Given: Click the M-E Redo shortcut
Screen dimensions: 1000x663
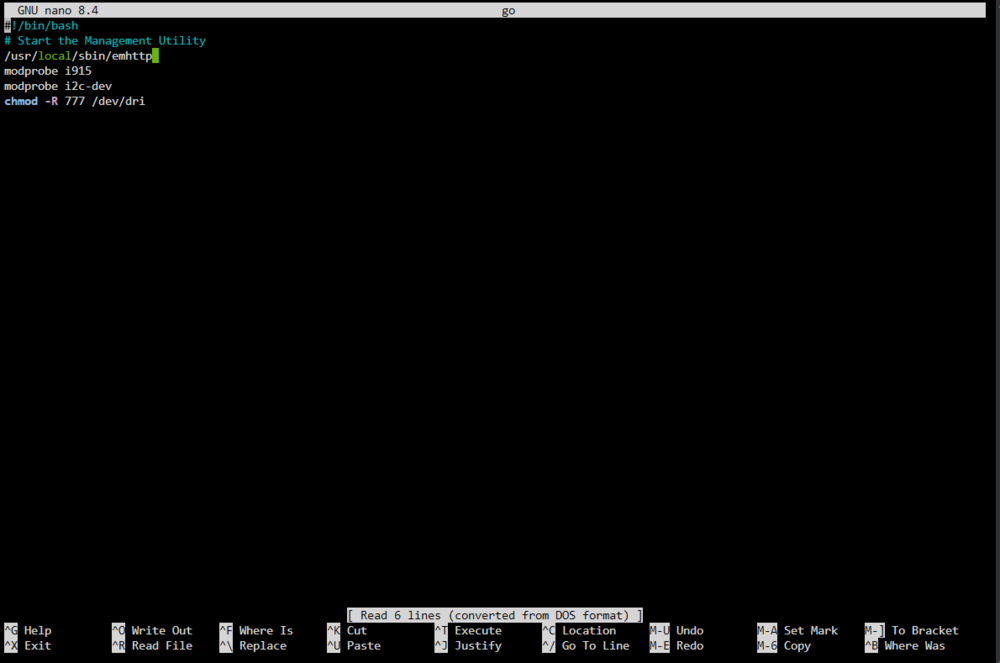Looking at the screenshot, I should coord(677,646).
